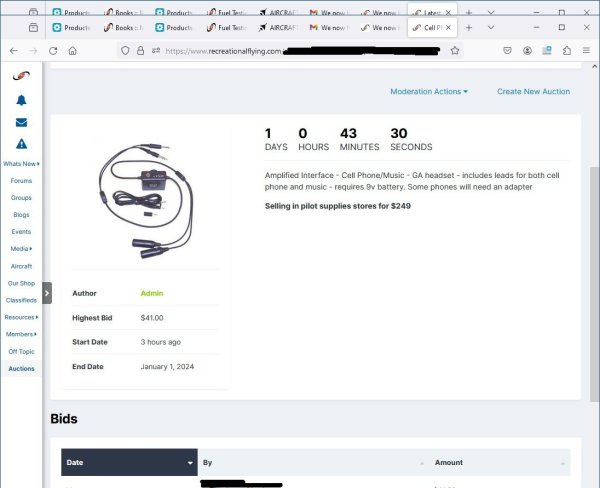The height and width of the screenshot is (488, 600).
Task: Go to the browser Home button
Action: click(x=72, y=50)
